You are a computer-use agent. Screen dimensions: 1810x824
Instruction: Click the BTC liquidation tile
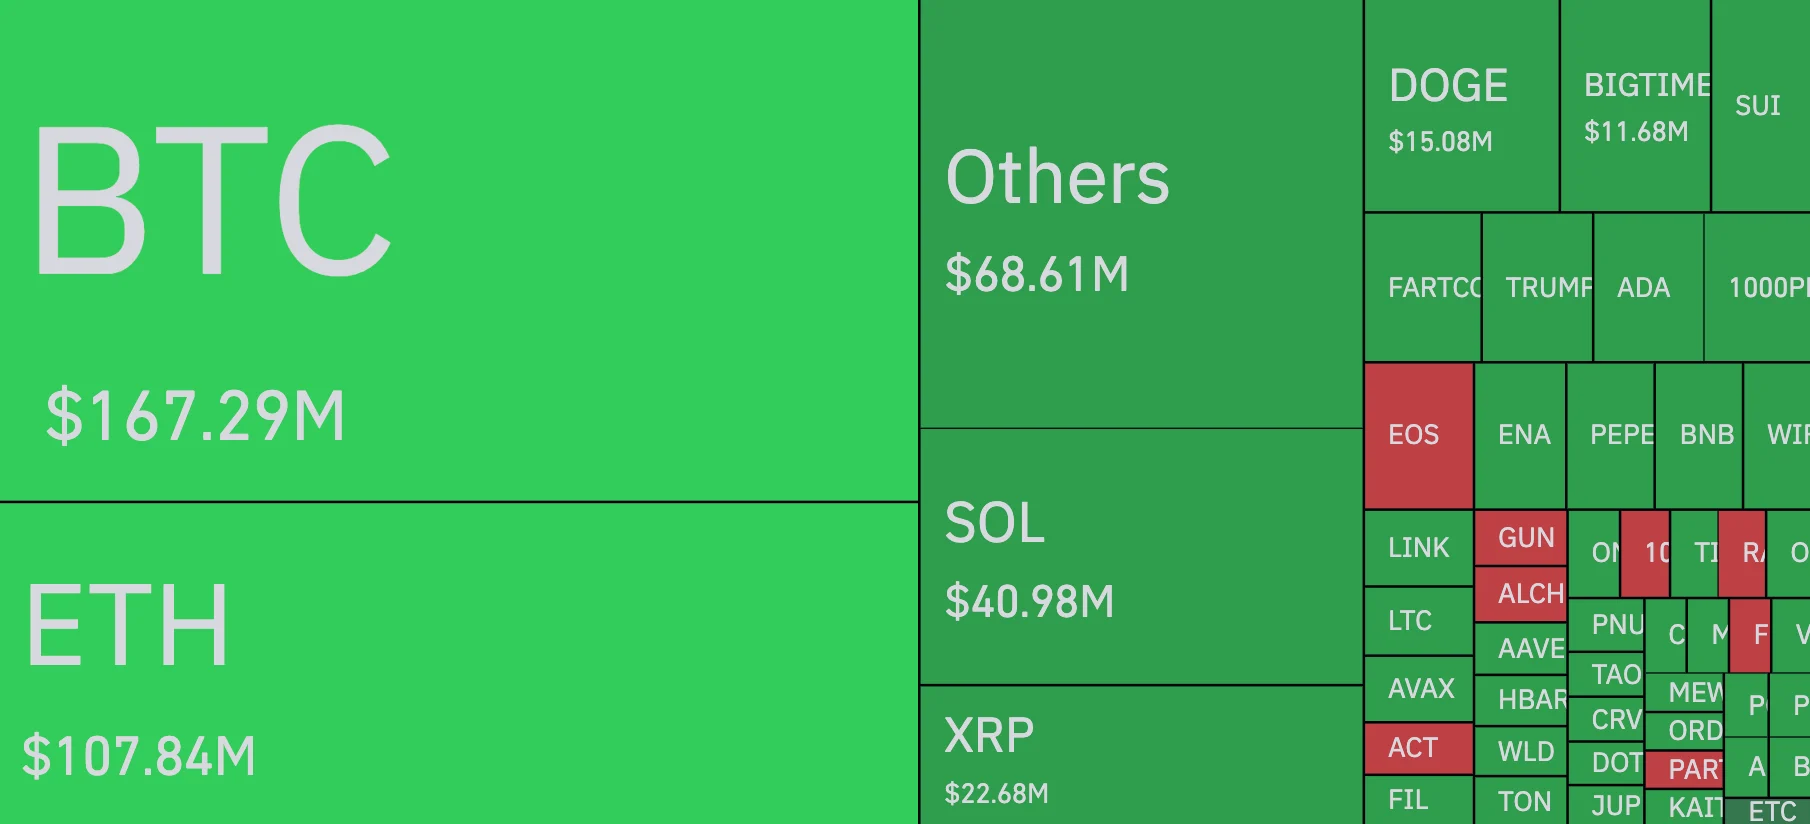[458, 250]
